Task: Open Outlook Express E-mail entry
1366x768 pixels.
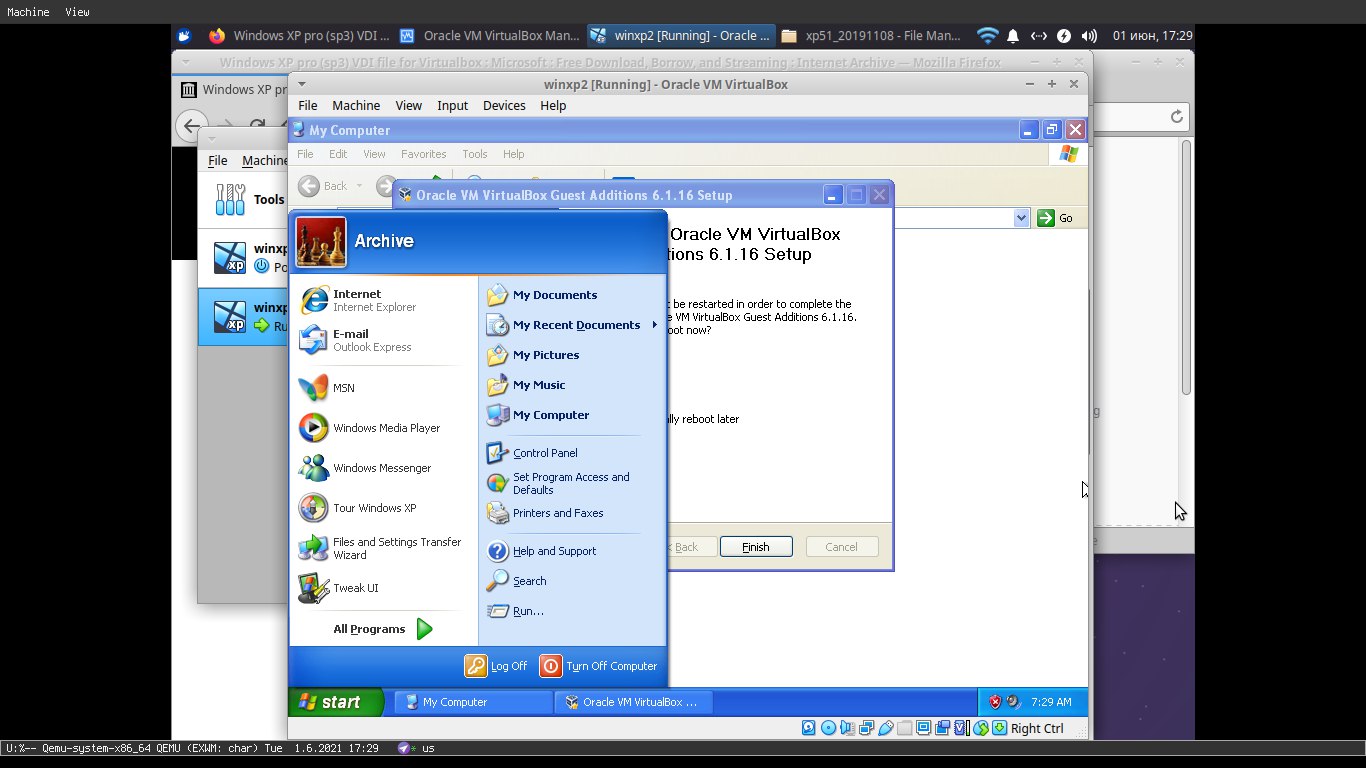Action: coord(372,340)
